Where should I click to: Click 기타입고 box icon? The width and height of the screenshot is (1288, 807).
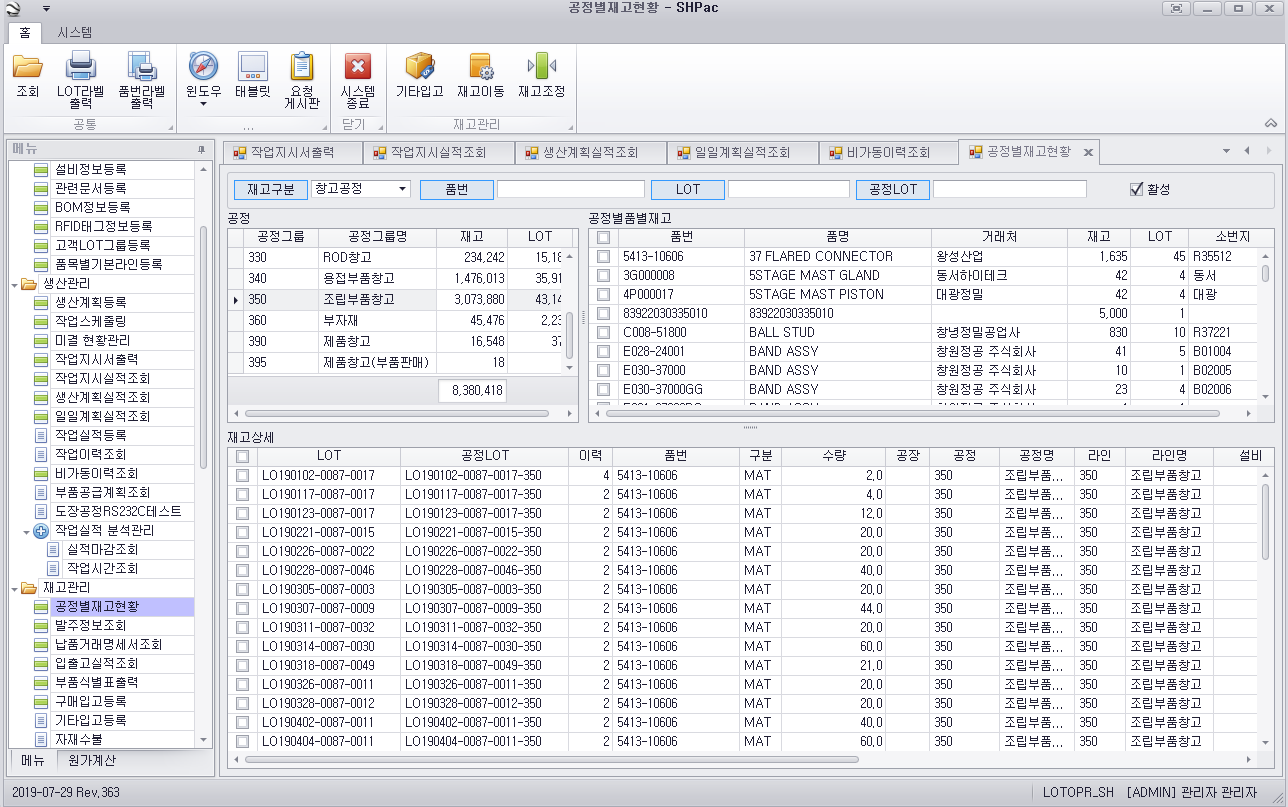click(420, 68)
